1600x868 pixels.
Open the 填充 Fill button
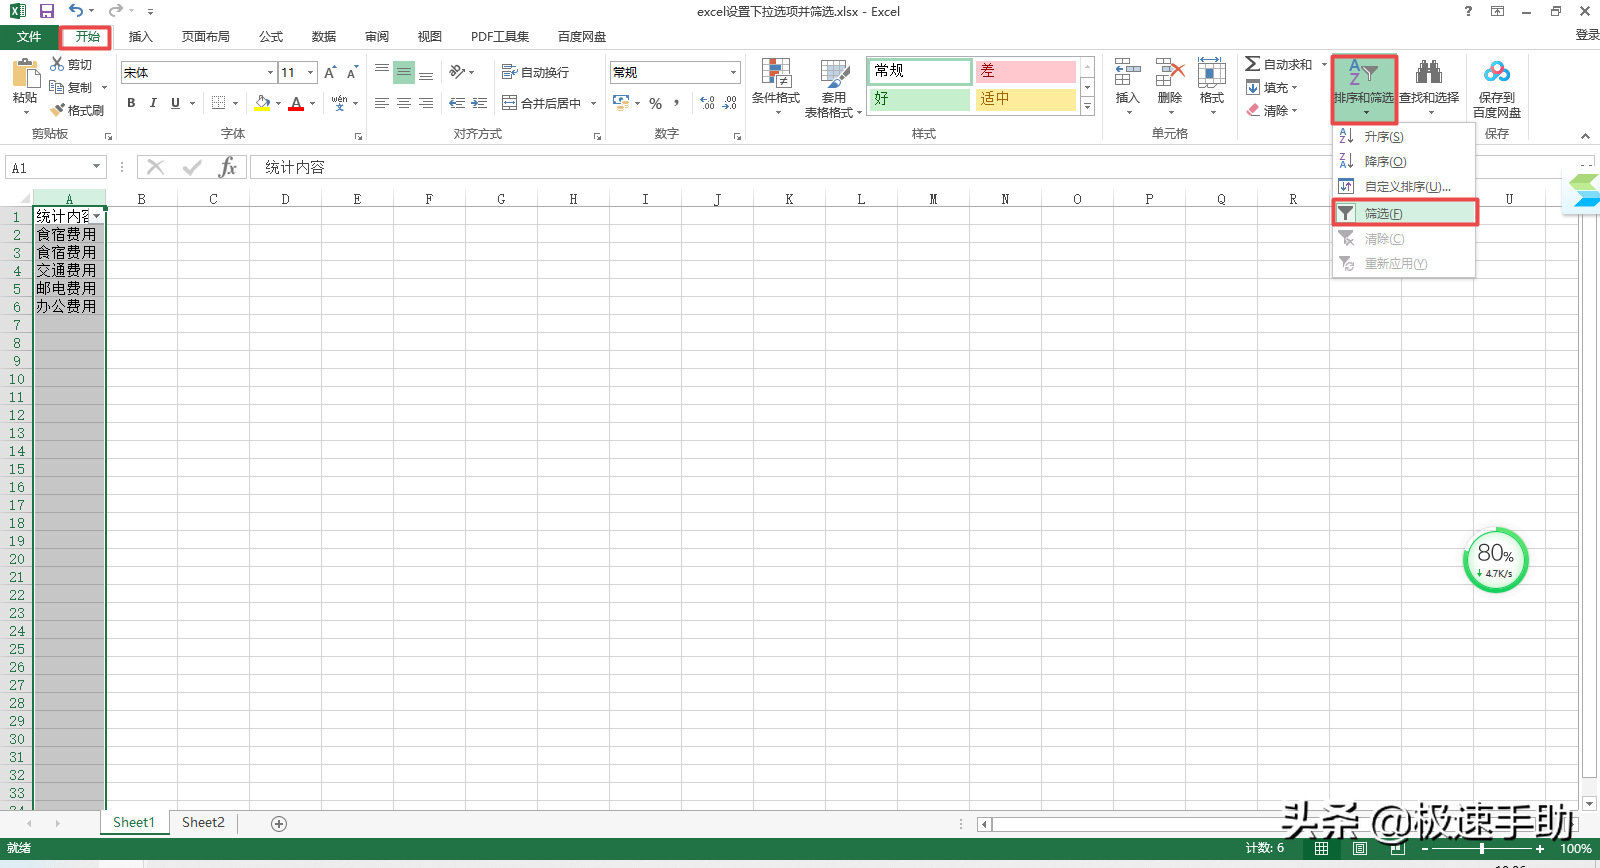pos(1271,87)
